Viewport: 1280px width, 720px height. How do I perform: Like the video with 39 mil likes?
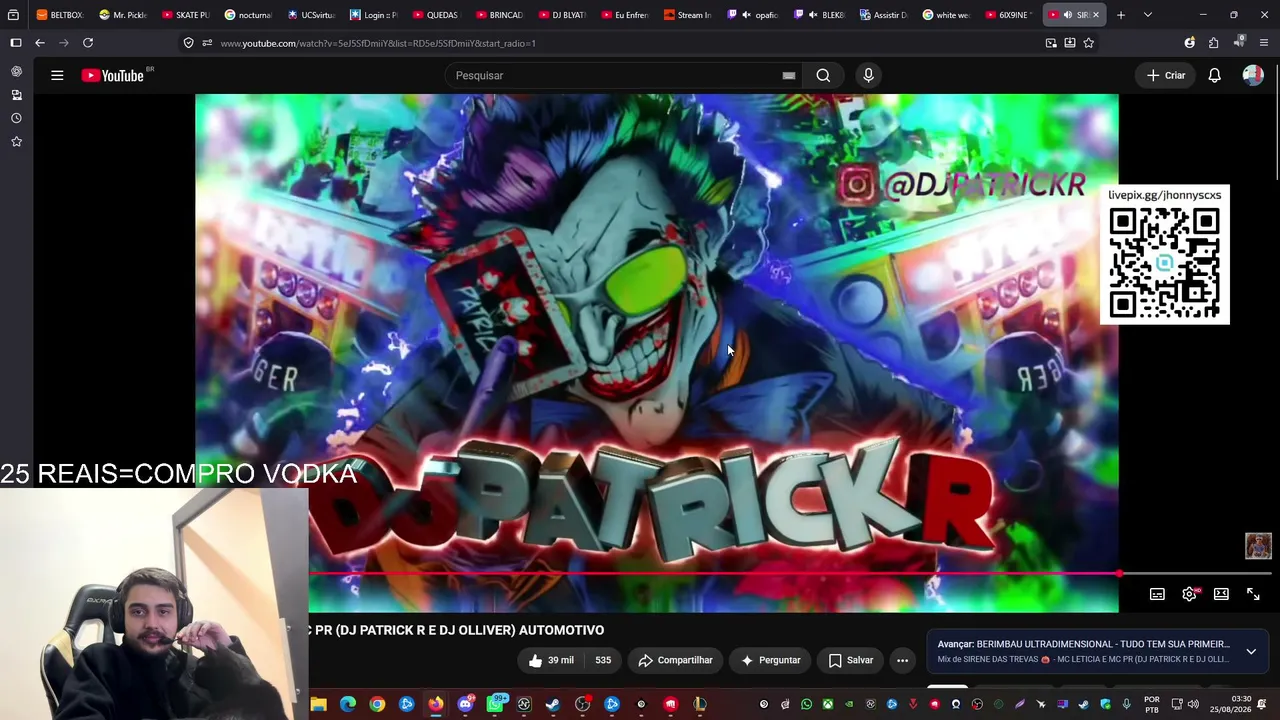[550, 660]
